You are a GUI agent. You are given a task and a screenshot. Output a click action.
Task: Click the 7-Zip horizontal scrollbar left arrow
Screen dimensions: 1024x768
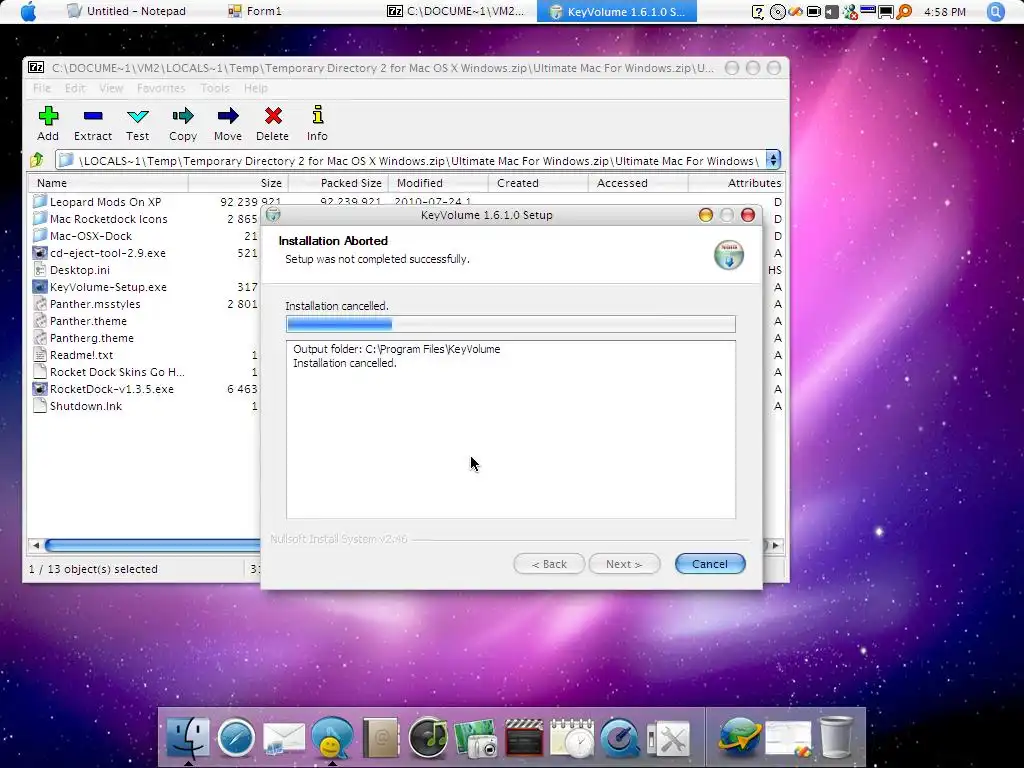point(36,545)
